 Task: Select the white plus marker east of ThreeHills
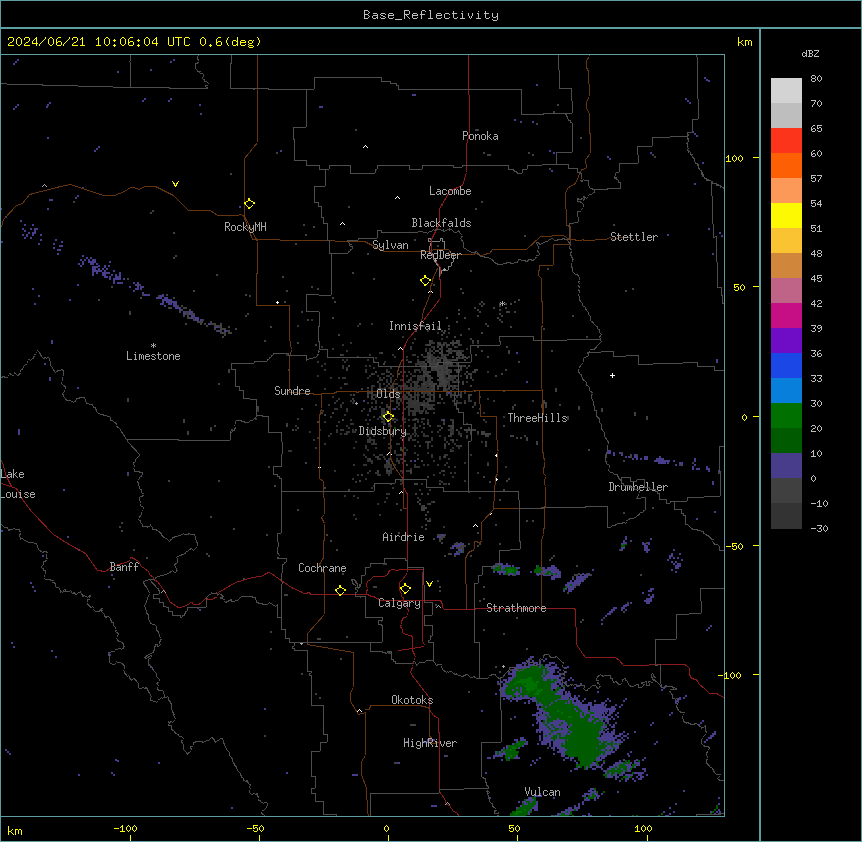(x=612, y=375)
